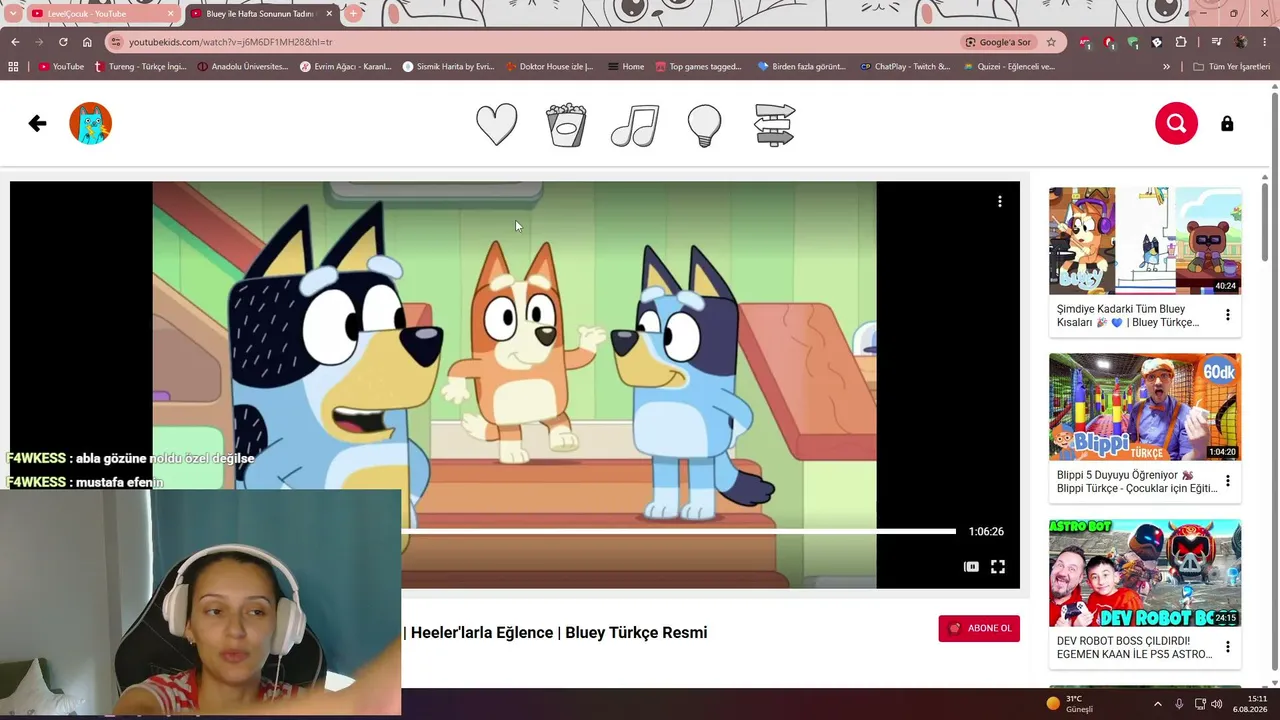Open the Top games tagged... bookmark
1280x720 pixels.
click(699, 67)
